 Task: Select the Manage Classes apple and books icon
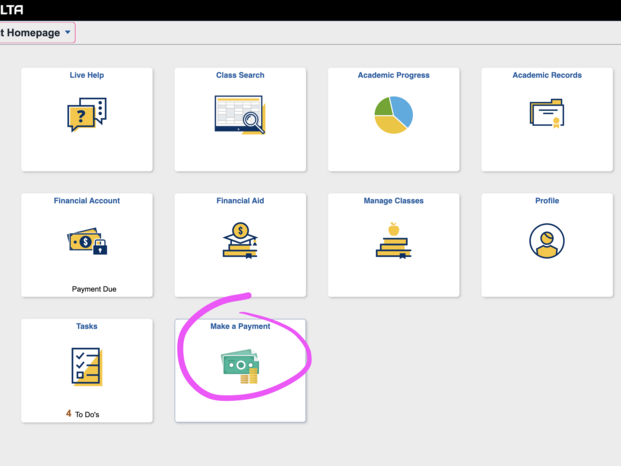click(x=394, y=240)
